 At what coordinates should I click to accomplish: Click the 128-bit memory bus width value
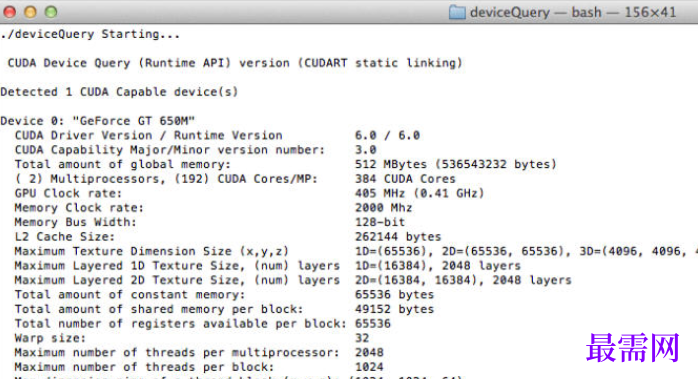pos(380,222)
